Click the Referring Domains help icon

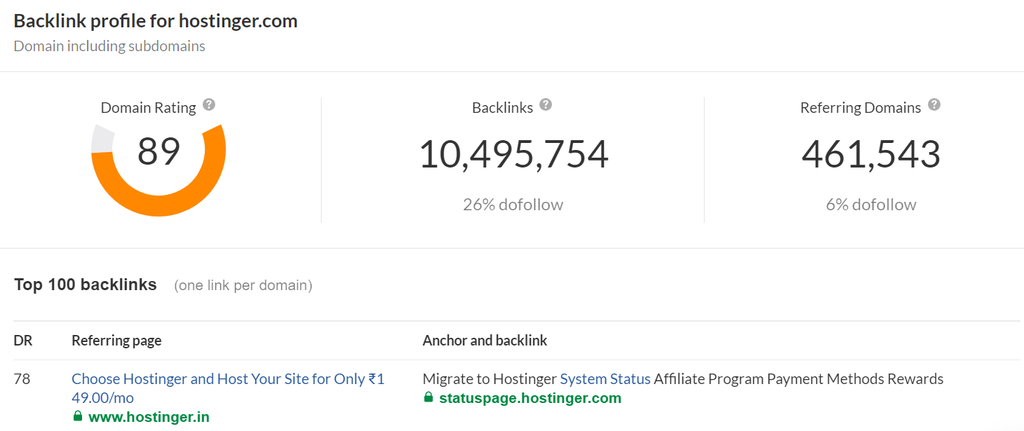tap(933, 105)
